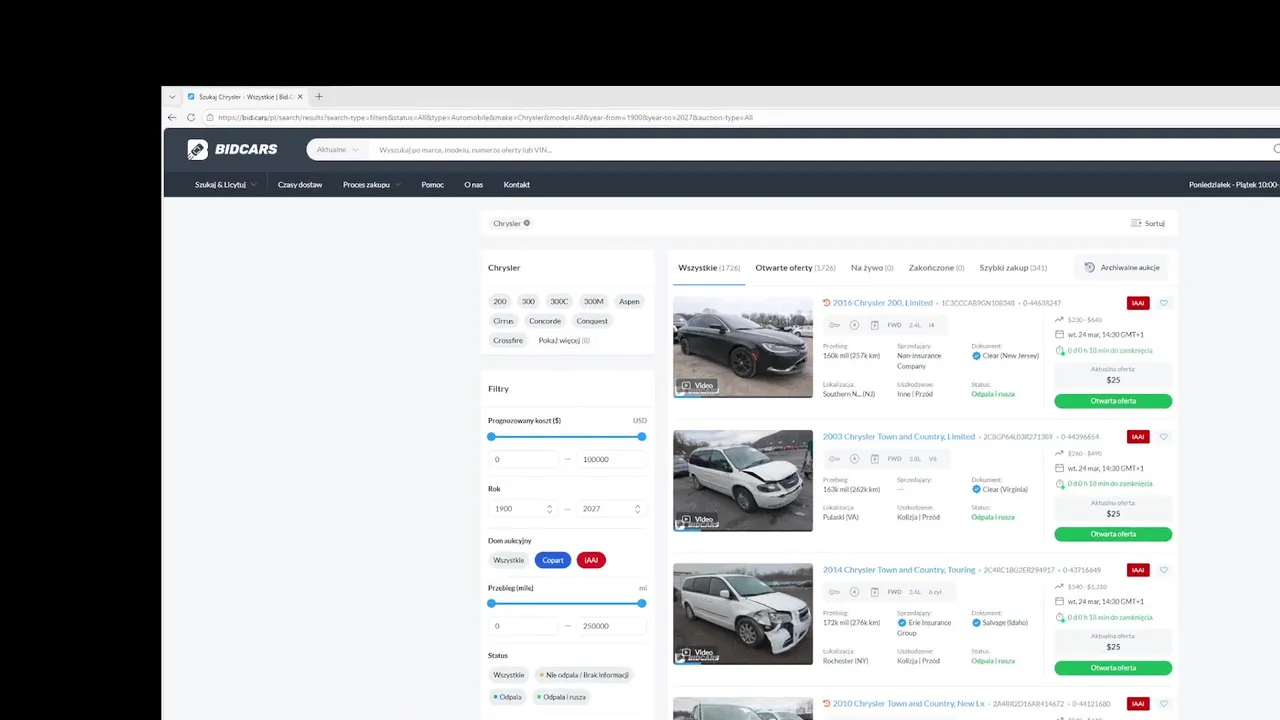
Task: Open the browser tab list chevron
Action: [x=172, y=97]
